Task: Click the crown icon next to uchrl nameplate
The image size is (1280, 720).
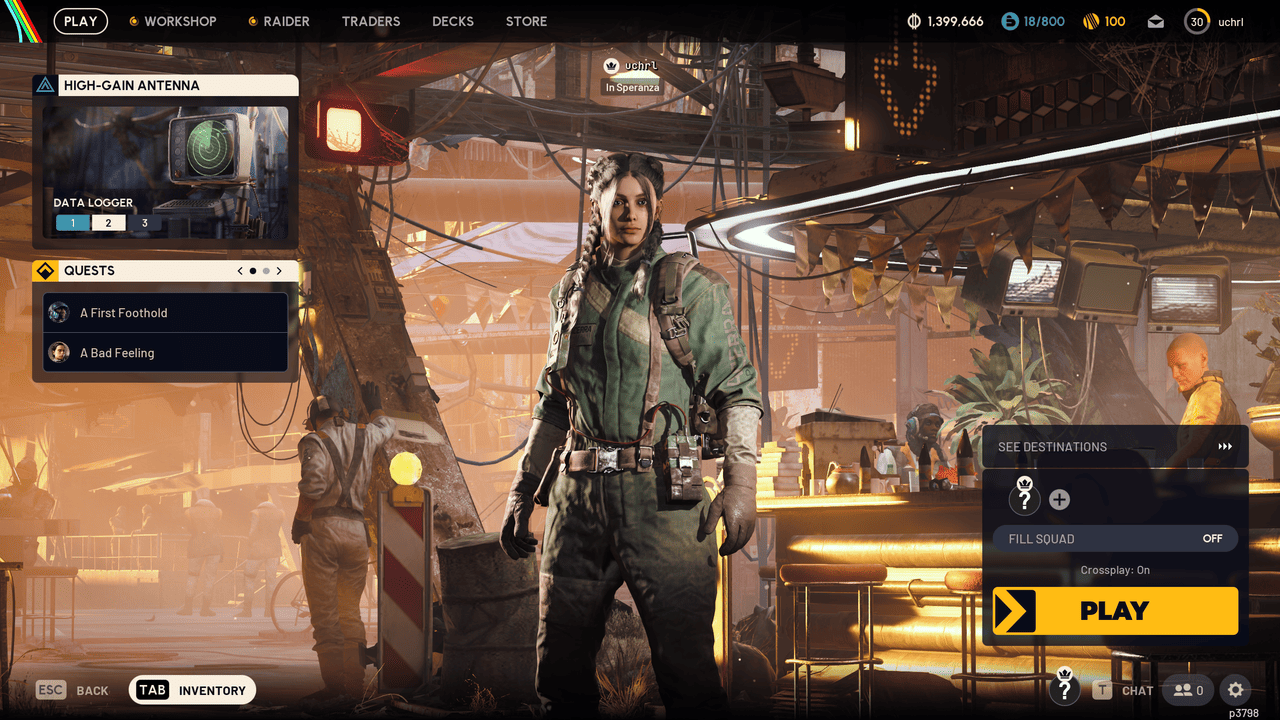Action: pyautogui.click(x=612, y=66)
